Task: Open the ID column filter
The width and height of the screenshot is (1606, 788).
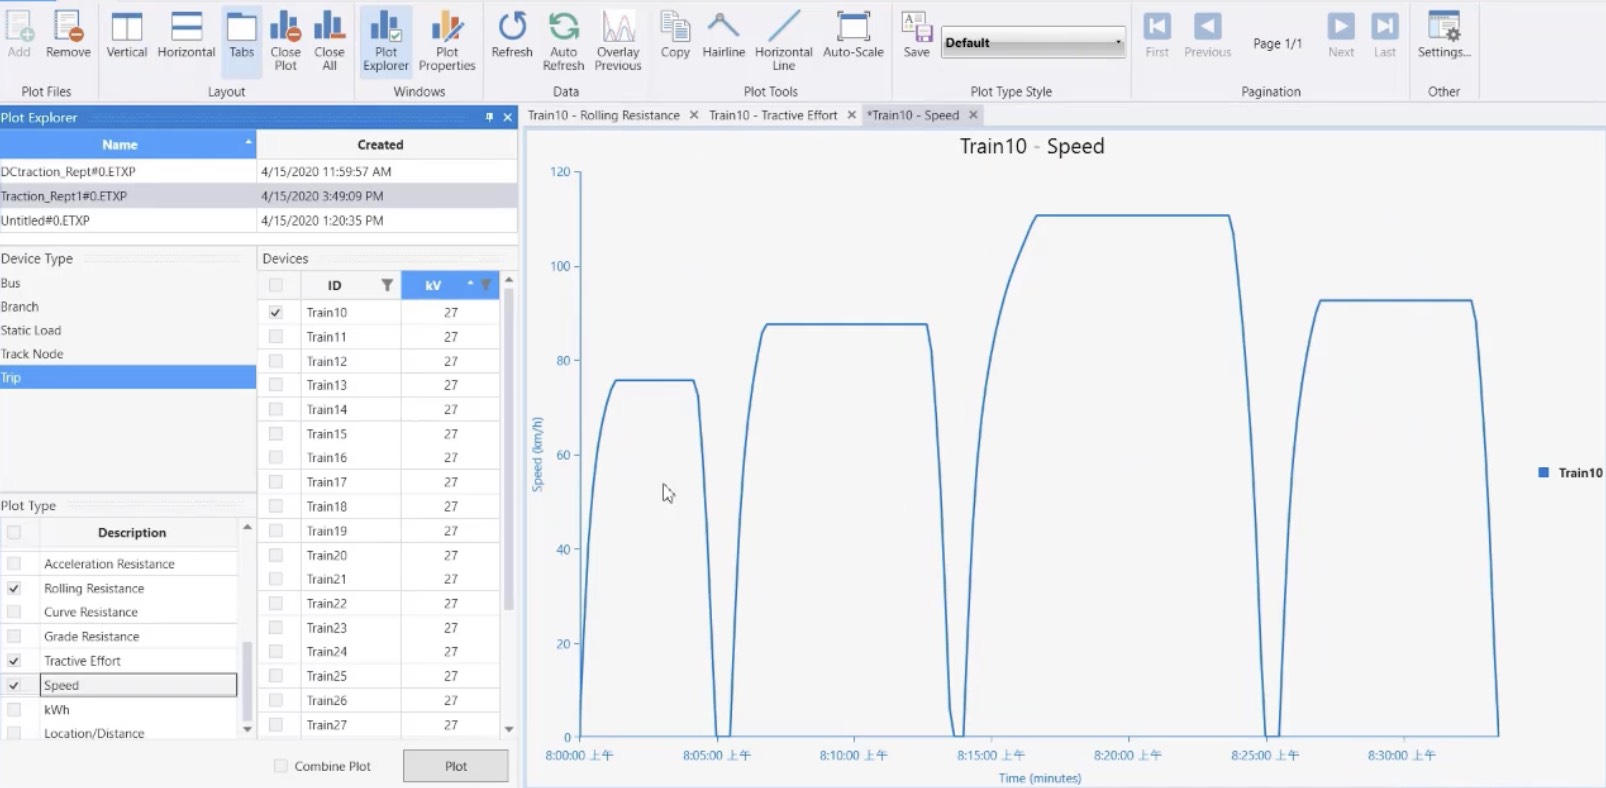Action: 387,285
